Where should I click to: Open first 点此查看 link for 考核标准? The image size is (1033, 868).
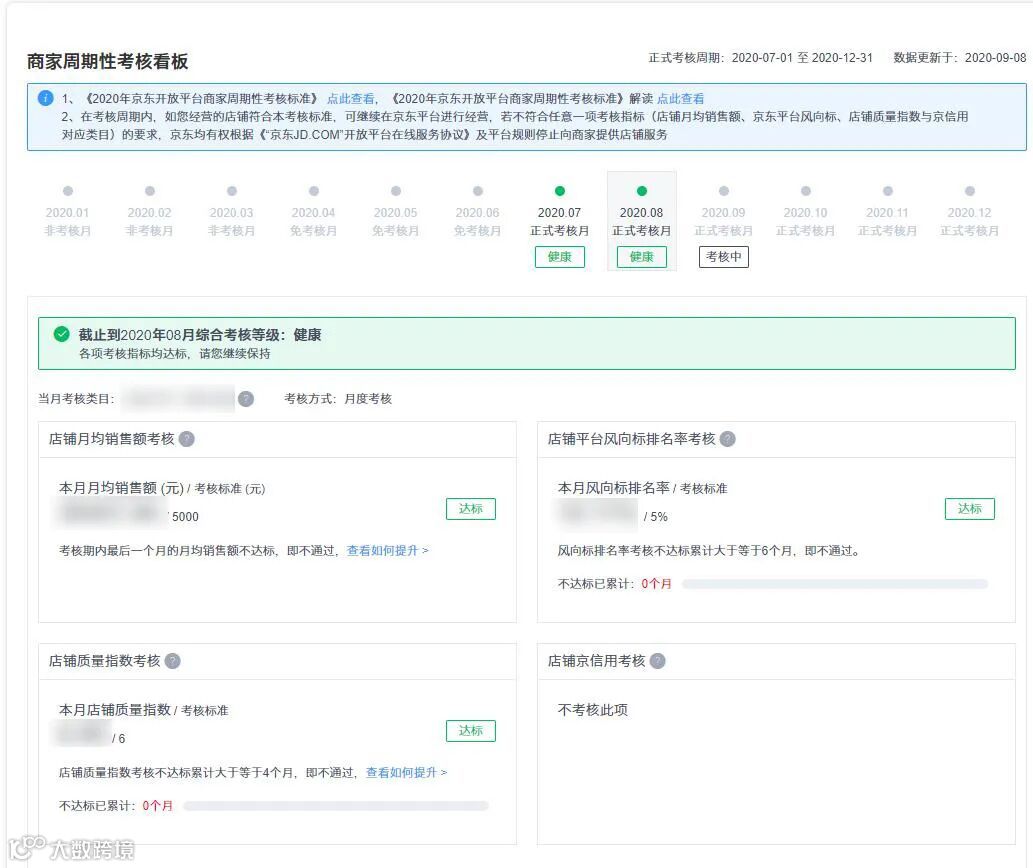point(350,99)
